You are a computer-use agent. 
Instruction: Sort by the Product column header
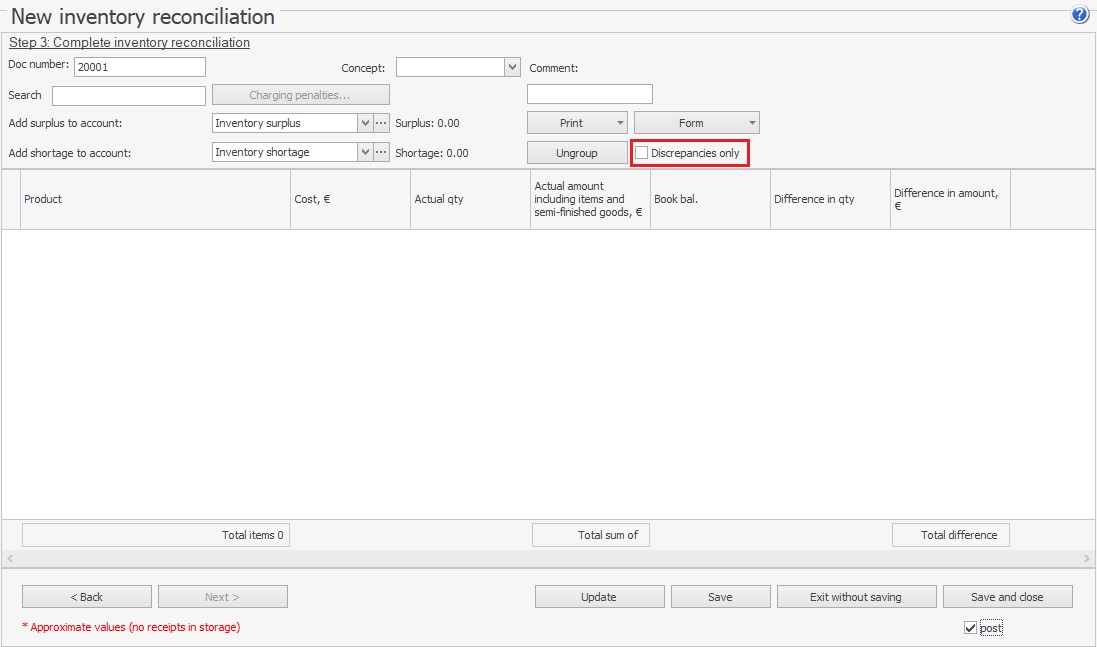click(x=155, y=199)
